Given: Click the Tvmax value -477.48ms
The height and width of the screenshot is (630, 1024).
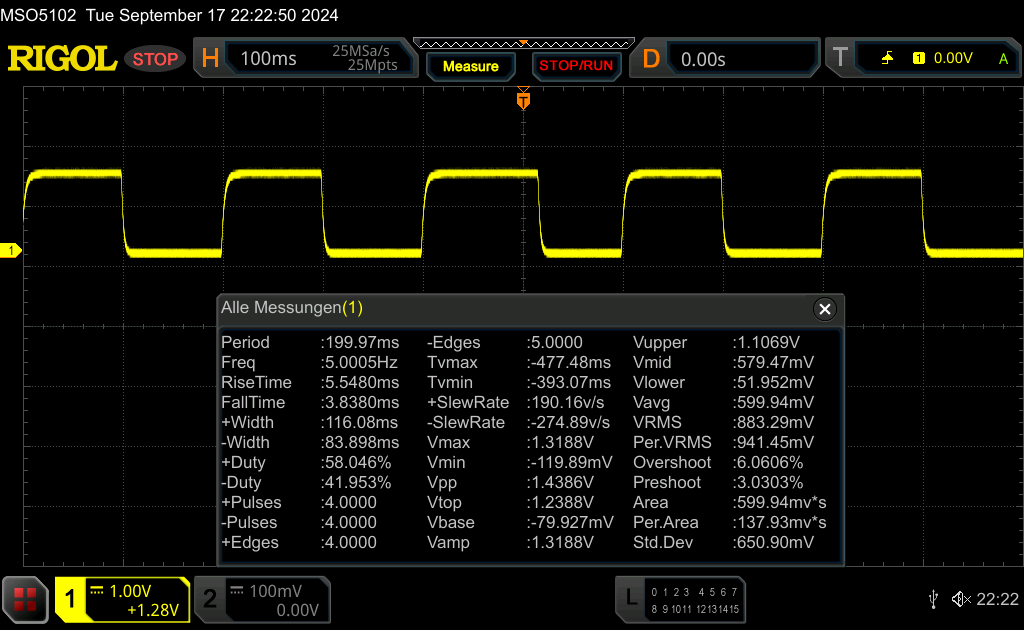Looking at the screenshot, I should coord(569,362).
